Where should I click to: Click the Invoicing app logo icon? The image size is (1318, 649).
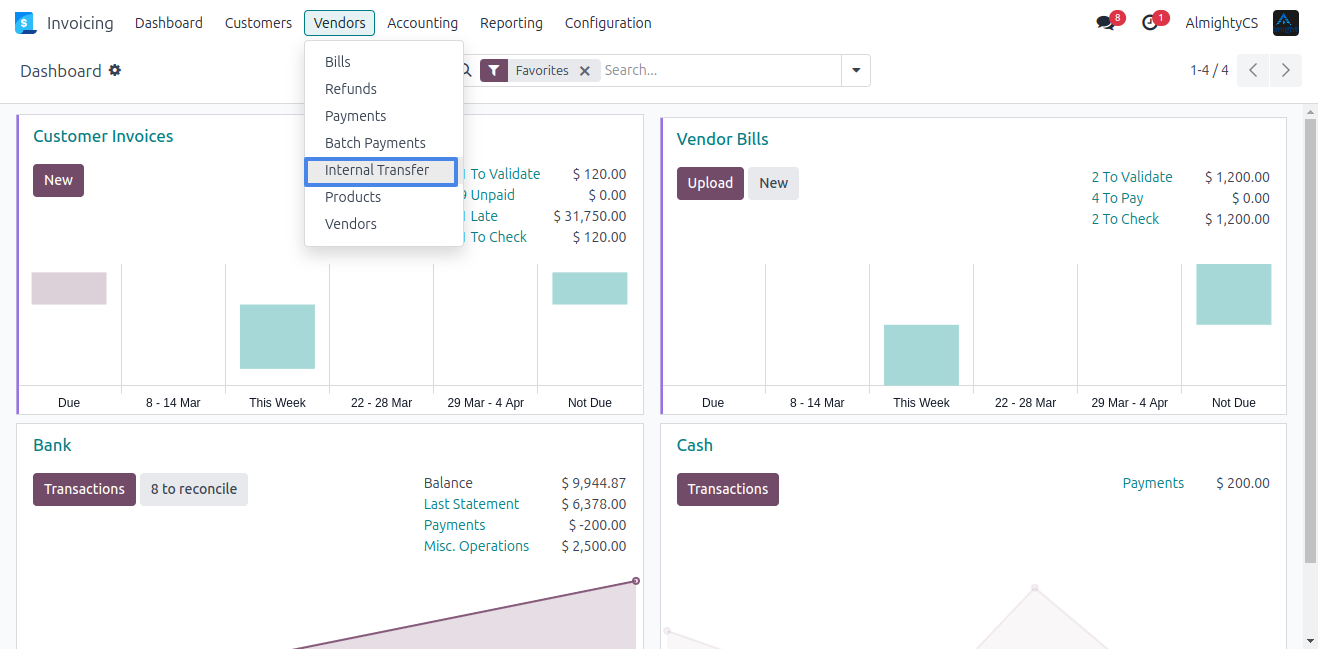point(25,23)
